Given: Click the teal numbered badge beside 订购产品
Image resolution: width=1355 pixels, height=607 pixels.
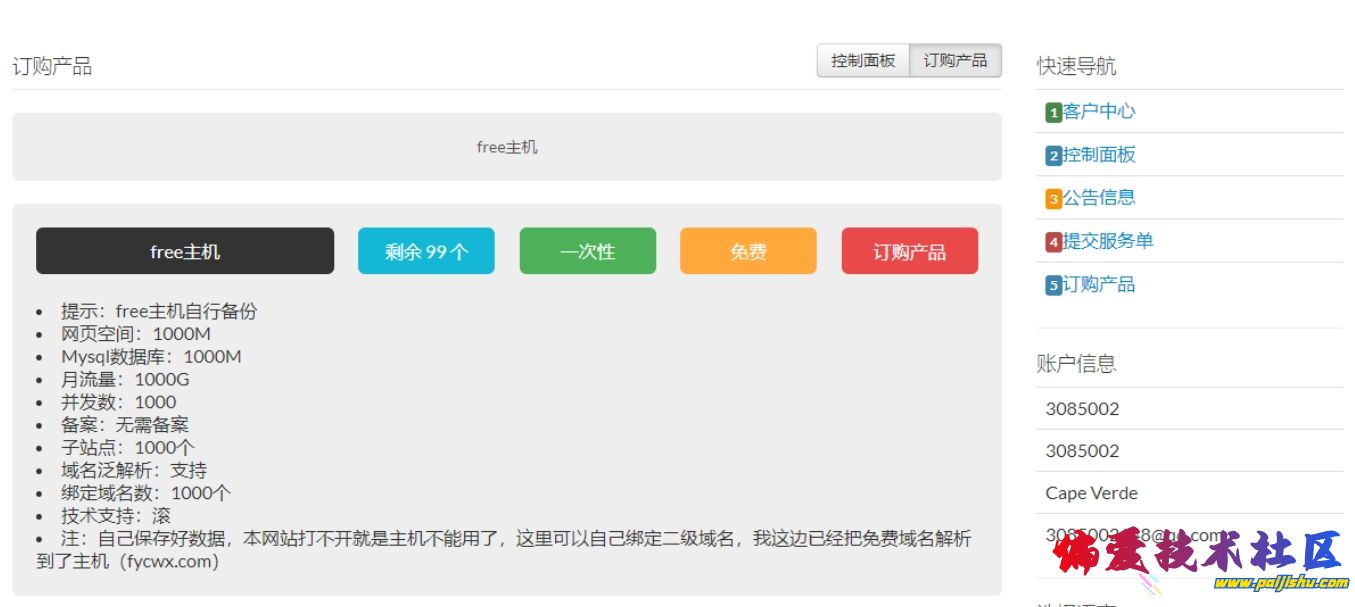Looking at the screenshot, I should click(x=1052, y=284).
